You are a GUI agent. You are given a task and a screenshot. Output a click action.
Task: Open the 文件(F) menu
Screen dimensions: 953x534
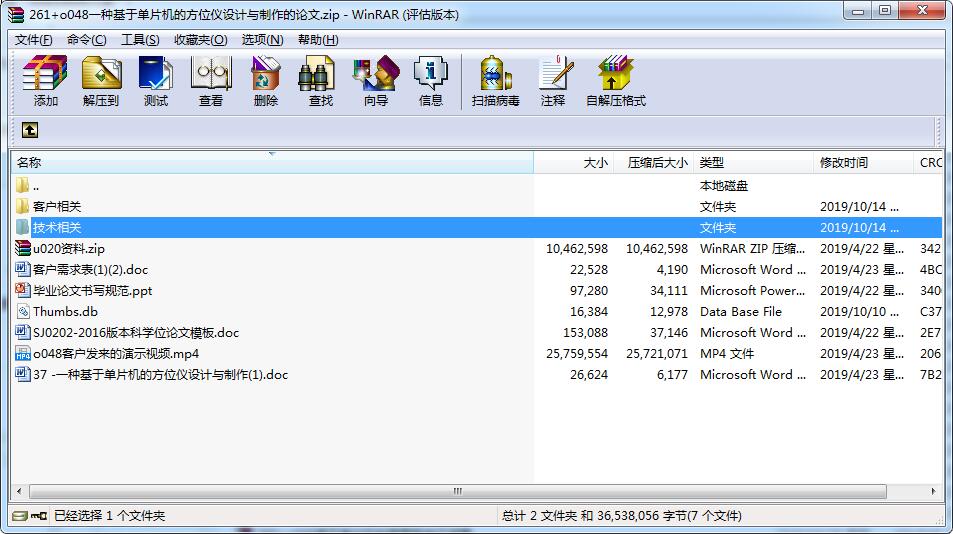click(33, 39)
